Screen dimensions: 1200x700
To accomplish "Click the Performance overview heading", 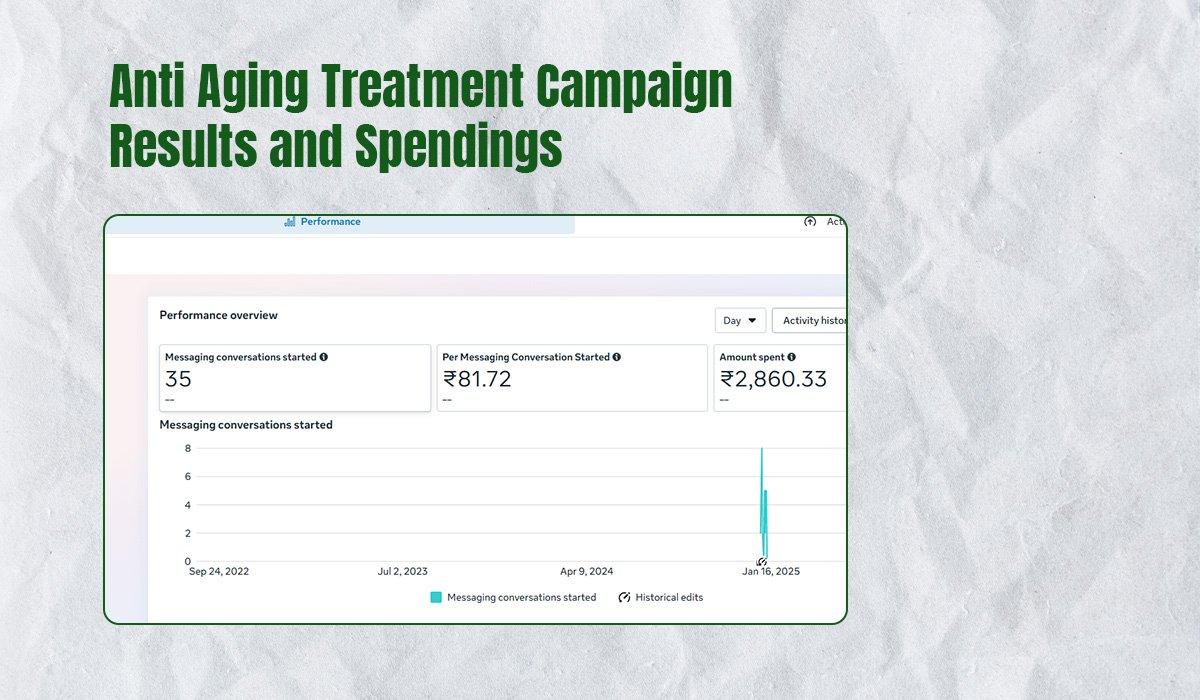I will click(219, 315).
